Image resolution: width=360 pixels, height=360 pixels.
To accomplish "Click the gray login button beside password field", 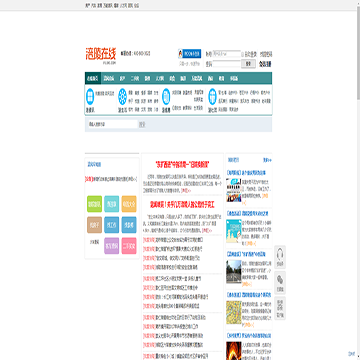I will click(x=248, y=63).
